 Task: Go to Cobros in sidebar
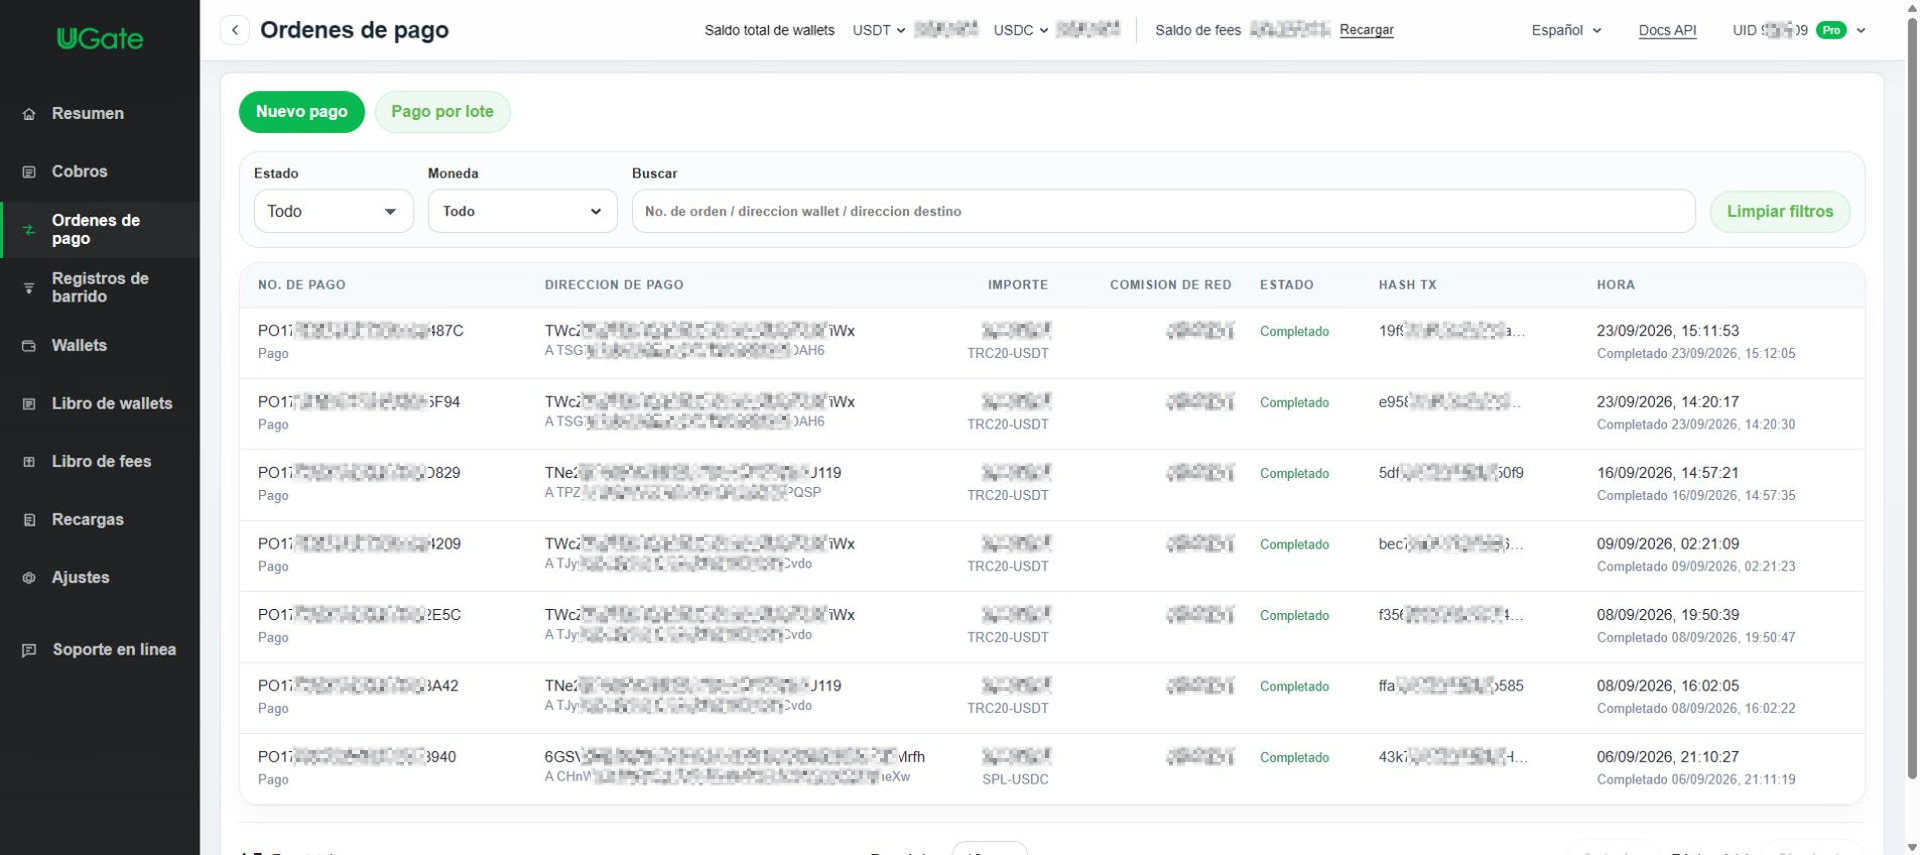[x=80, y=172]
